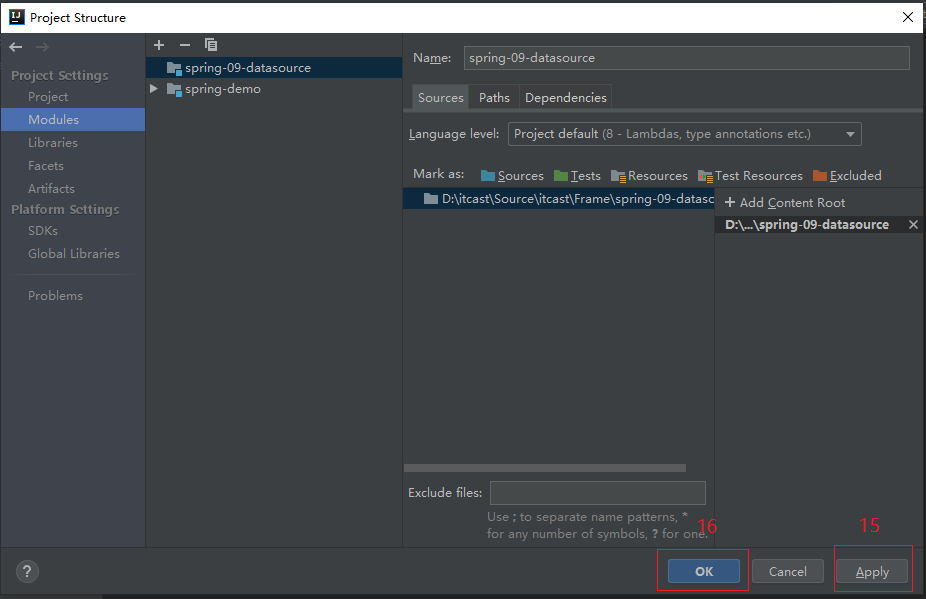This screenshot has width=926, height=599.
Task: Switch to the Dependencies tab
Action: coord(565,97)
